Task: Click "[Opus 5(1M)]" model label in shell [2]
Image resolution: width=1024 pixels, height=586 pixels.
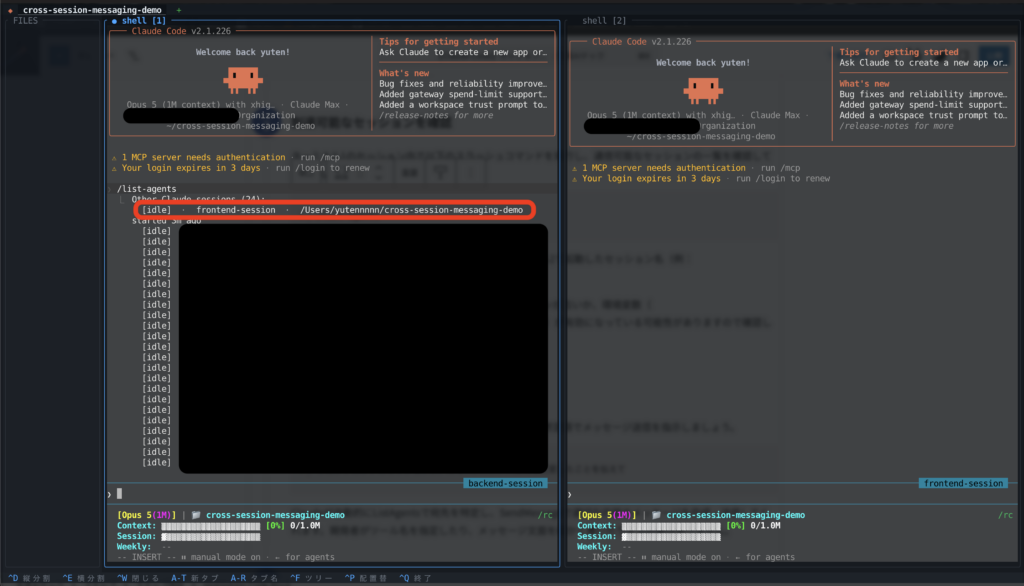Action: pos(607,515)
